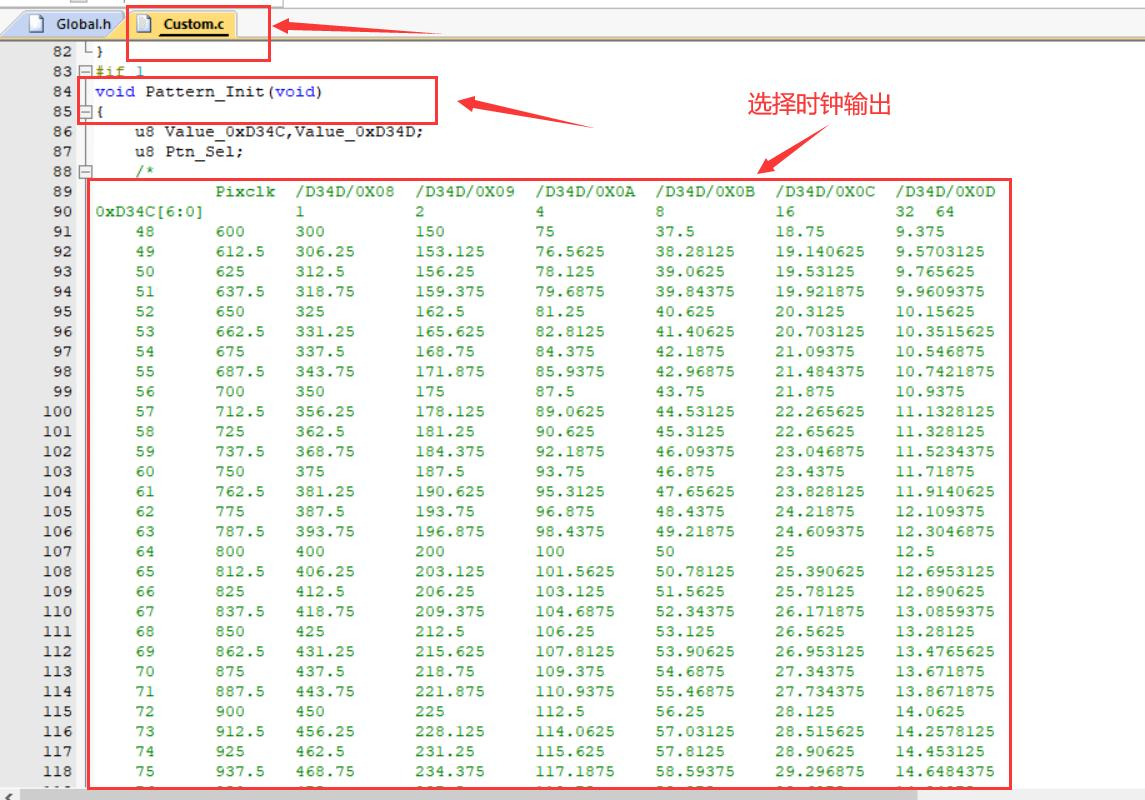Click the value '612.5' on line 92

pyautogui.click(x=240, y=252)
